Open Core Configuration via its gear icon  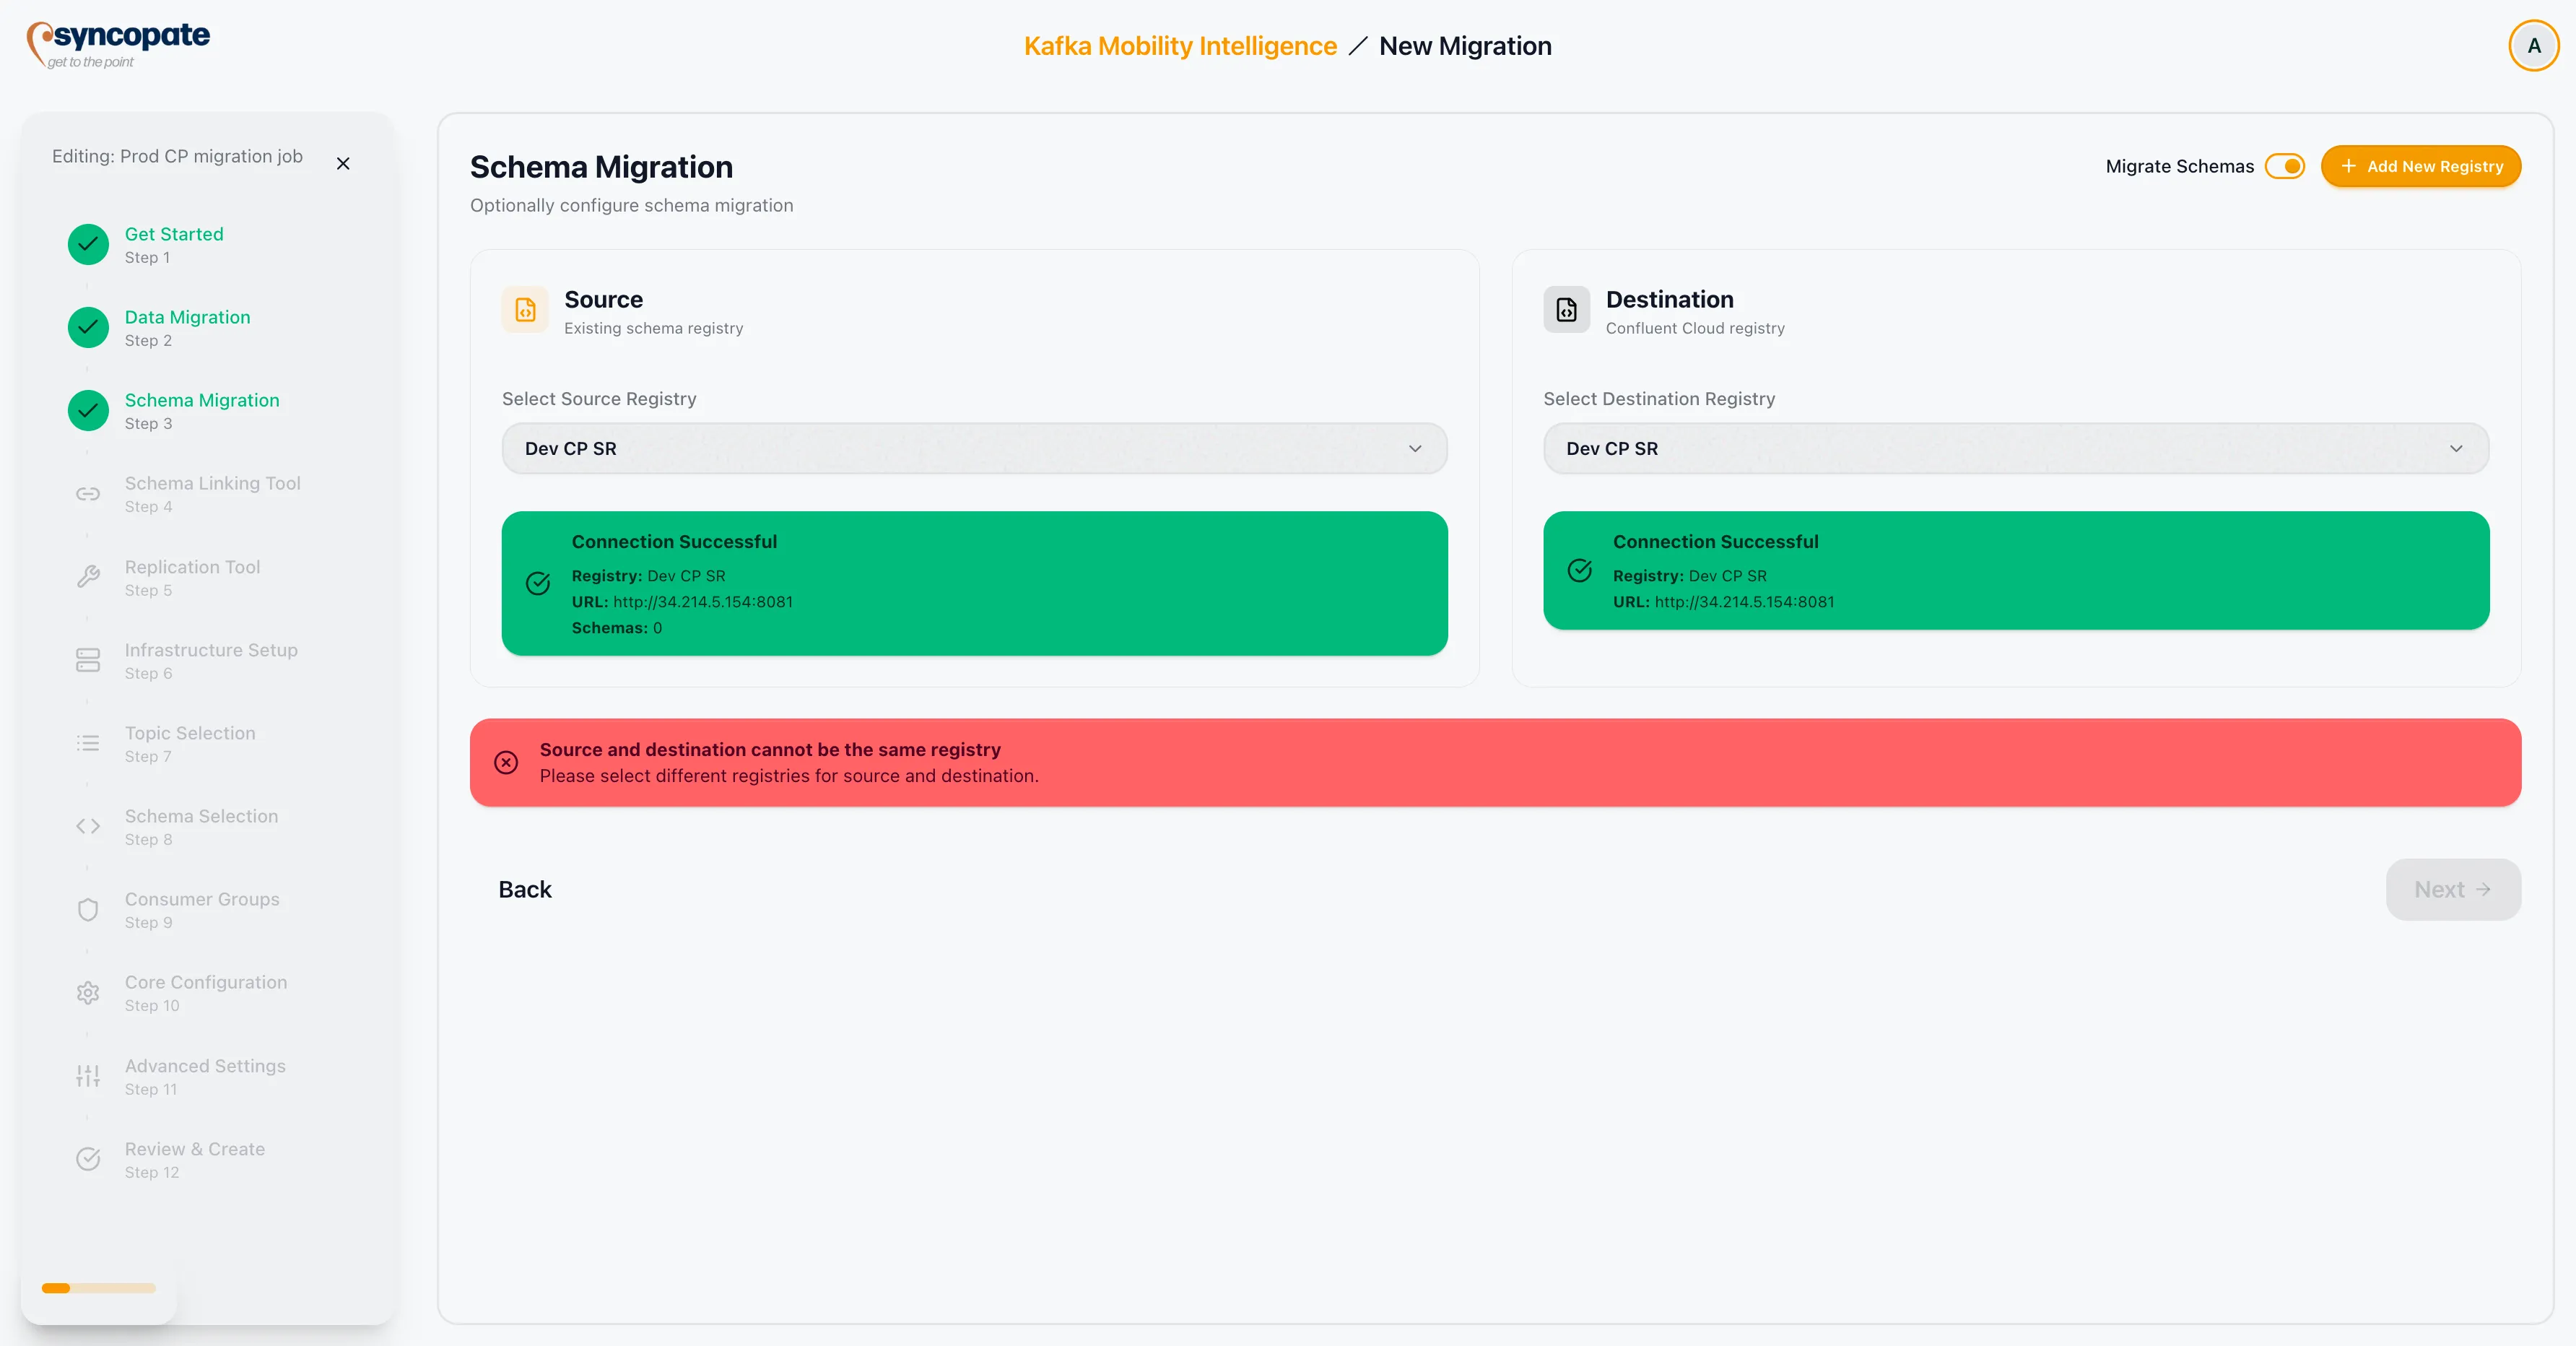[87, 993]
